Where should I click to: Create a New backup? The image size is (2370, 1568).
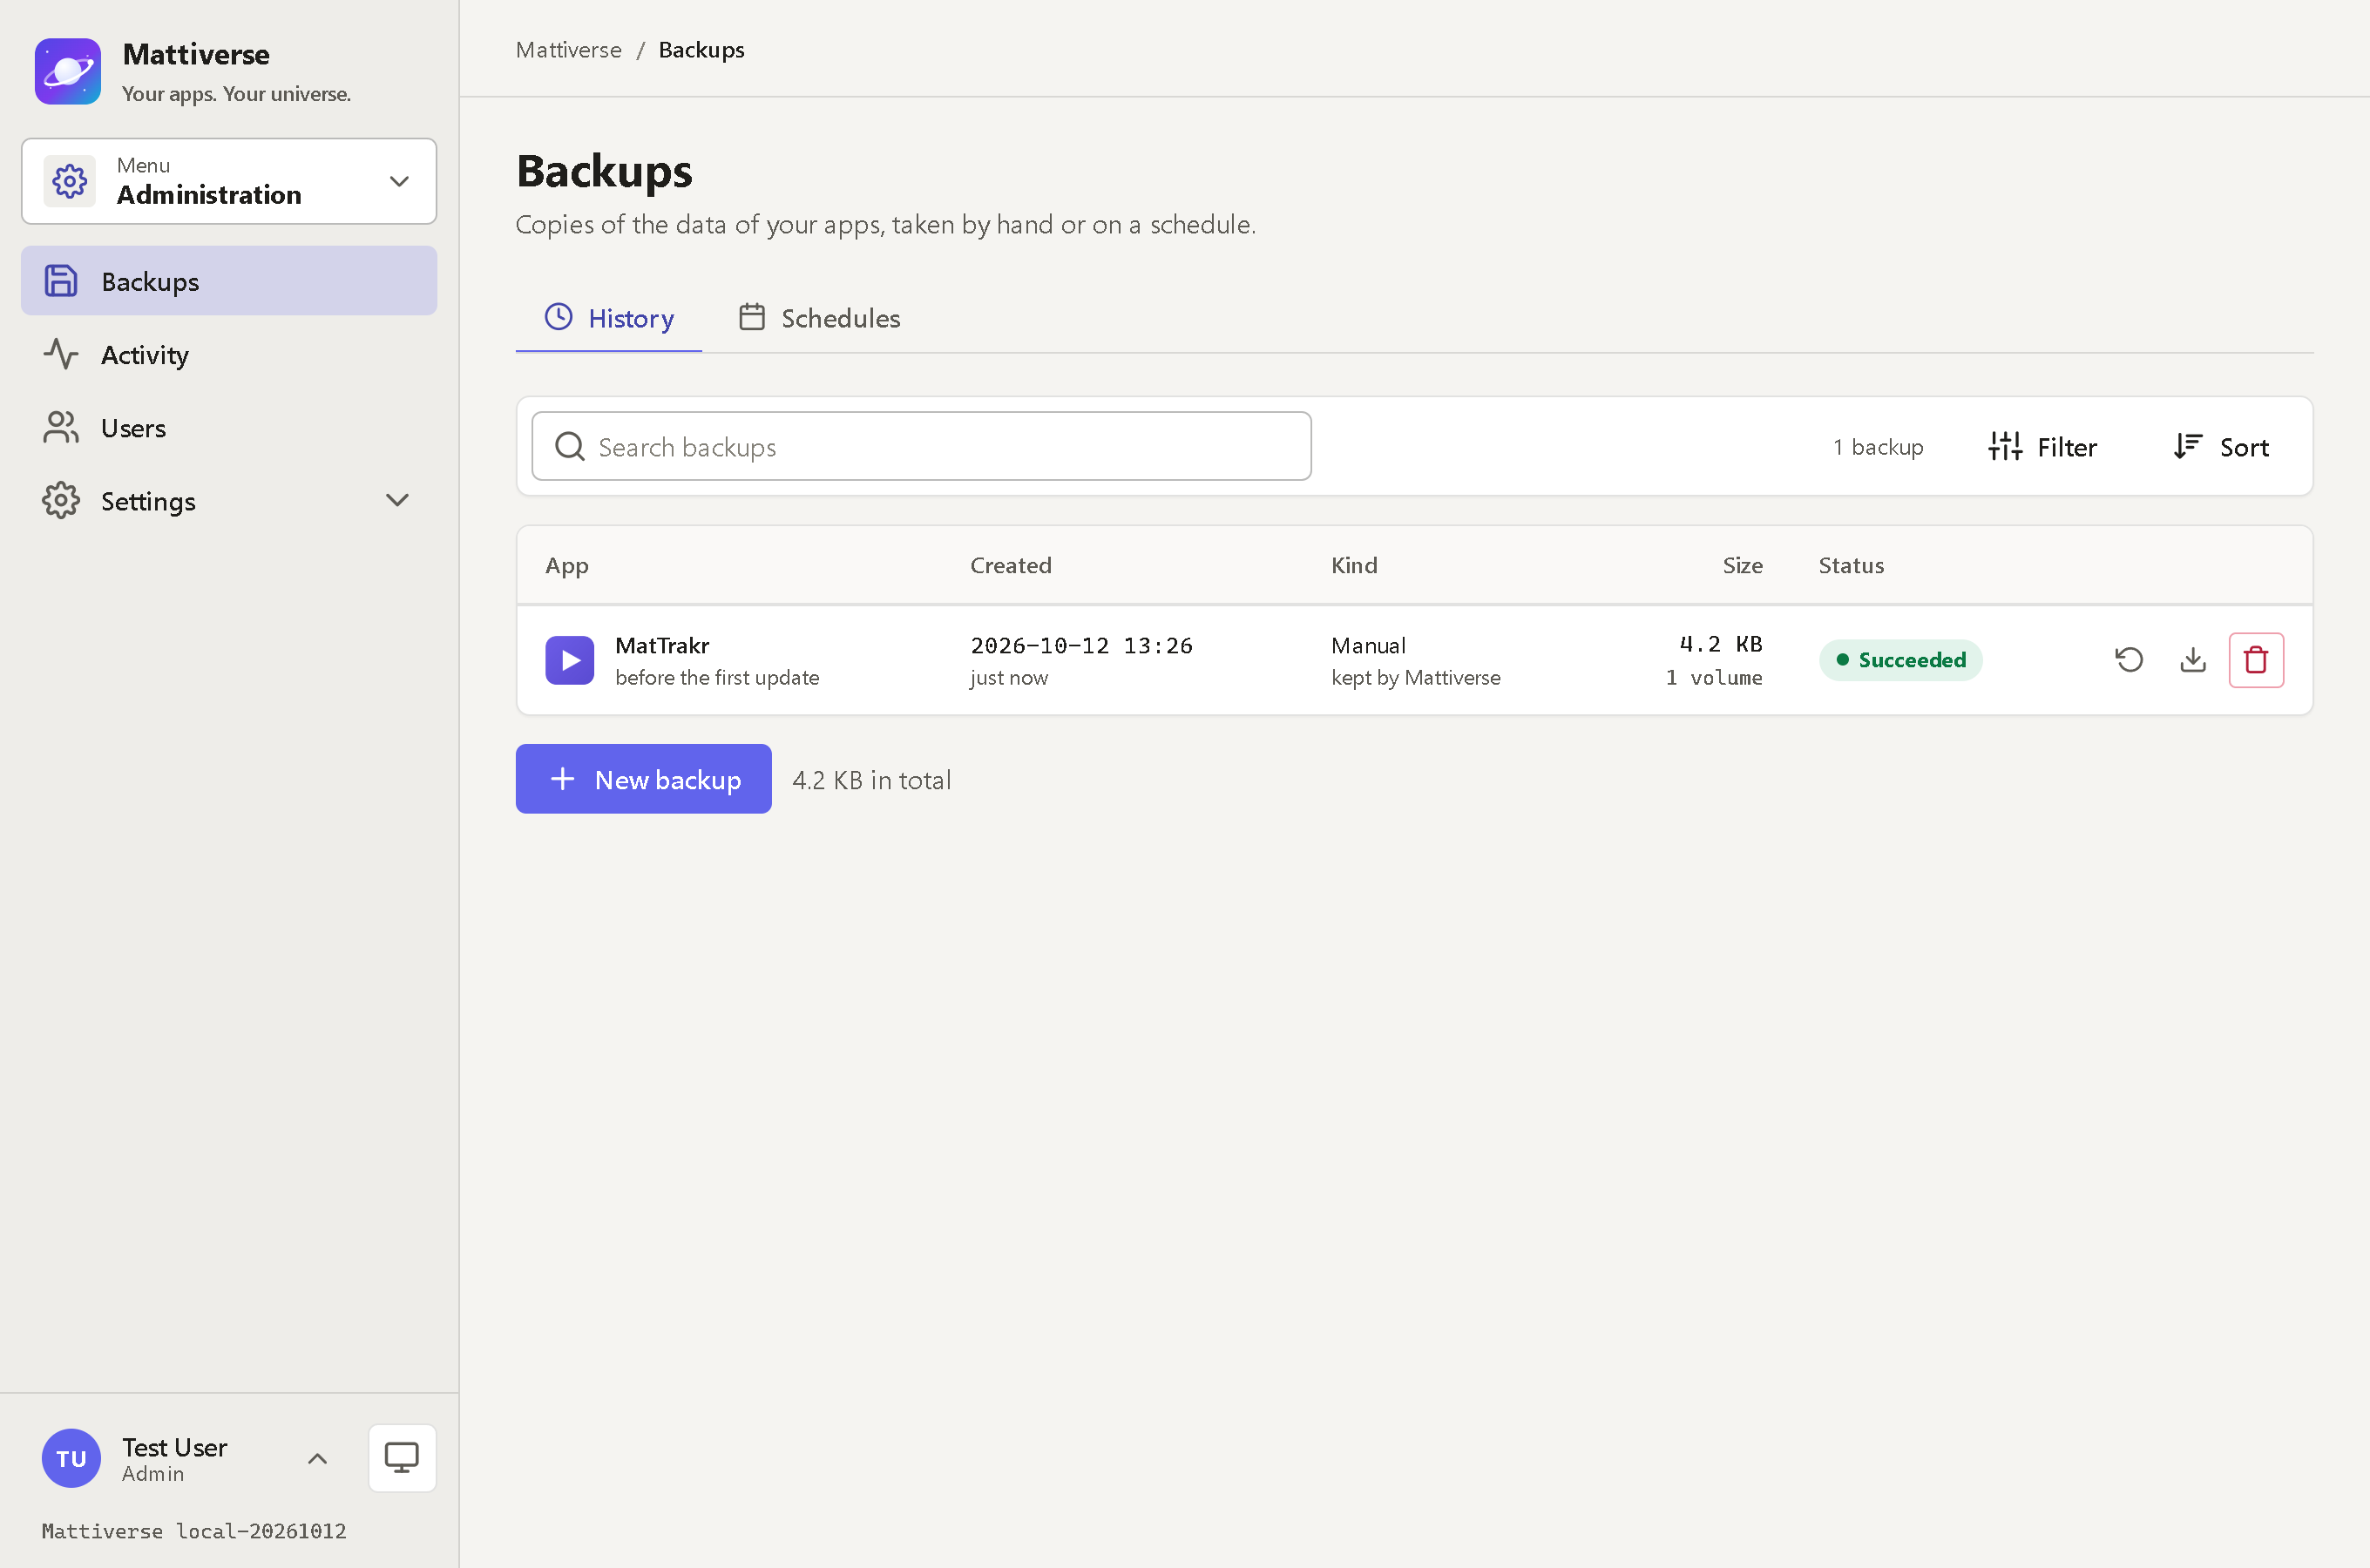[x=644, y=779]
